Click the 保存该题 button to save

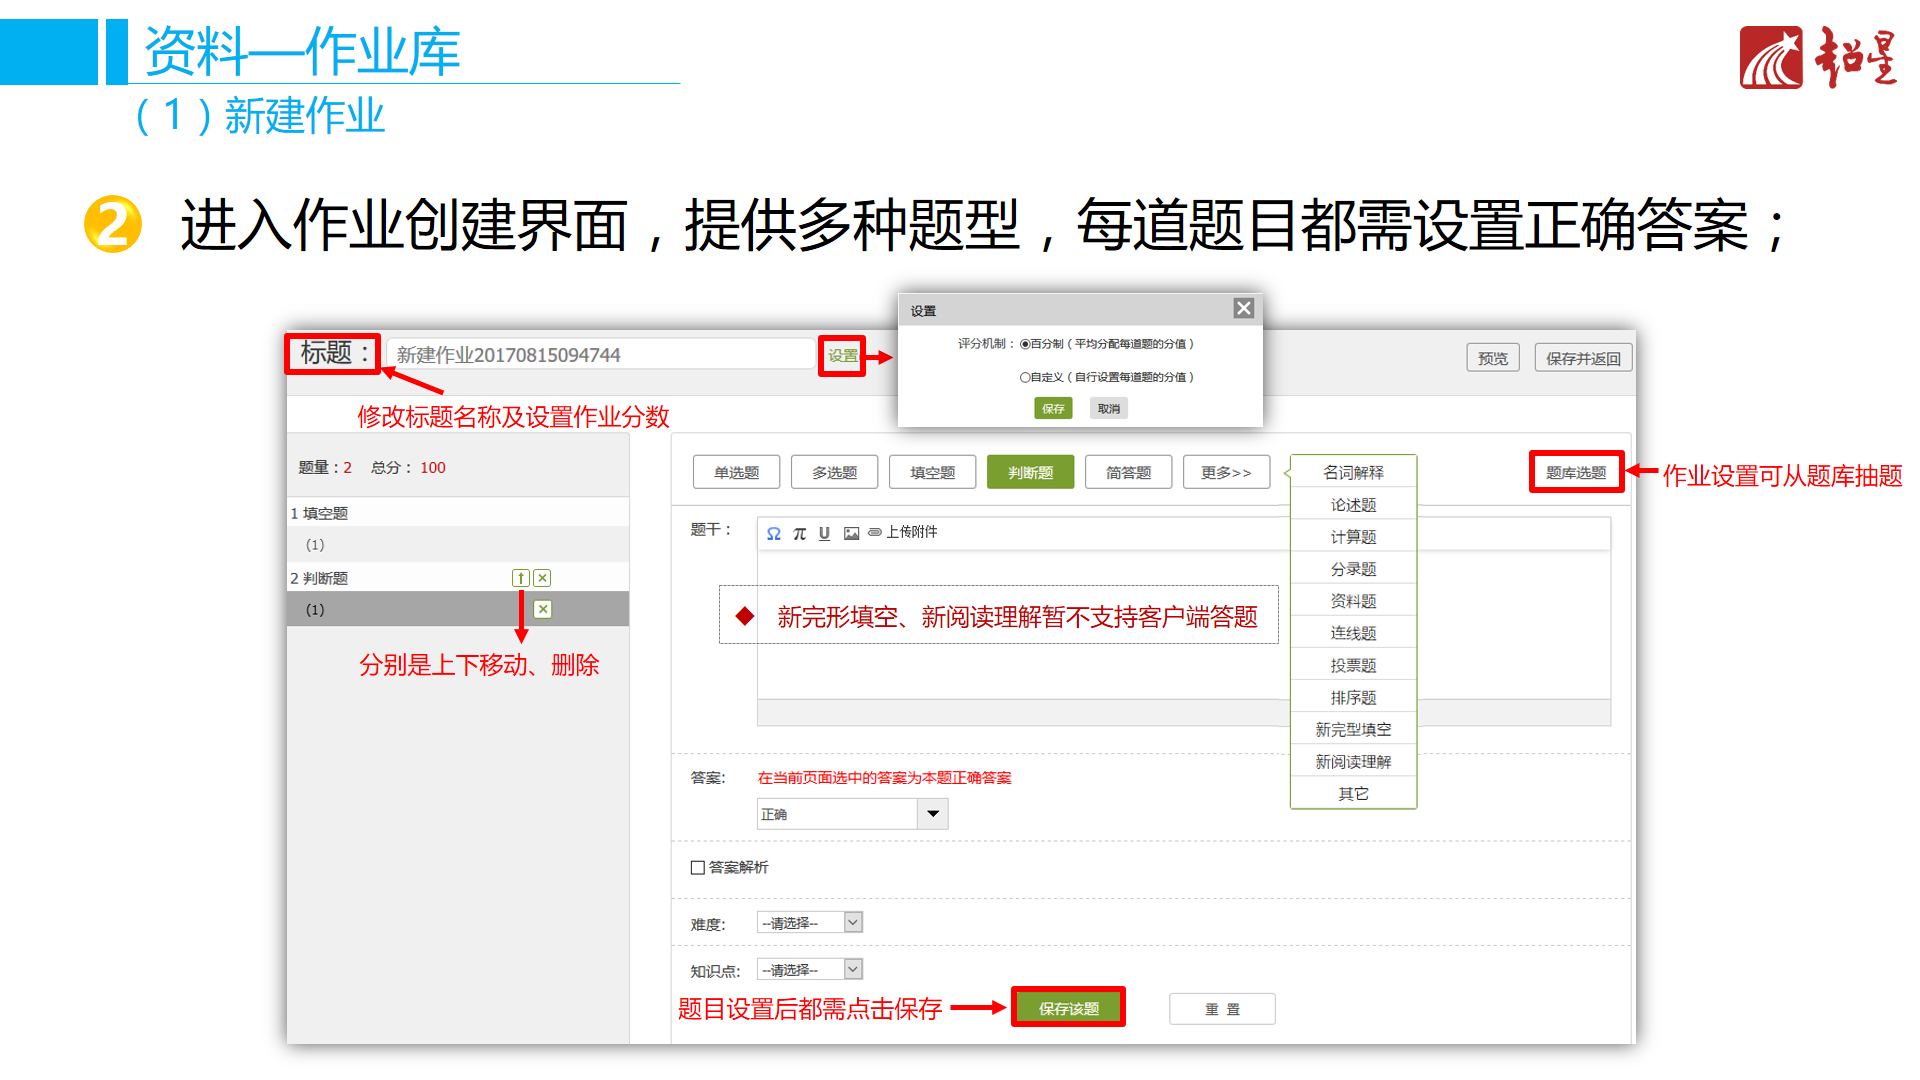point(1067,1007)
